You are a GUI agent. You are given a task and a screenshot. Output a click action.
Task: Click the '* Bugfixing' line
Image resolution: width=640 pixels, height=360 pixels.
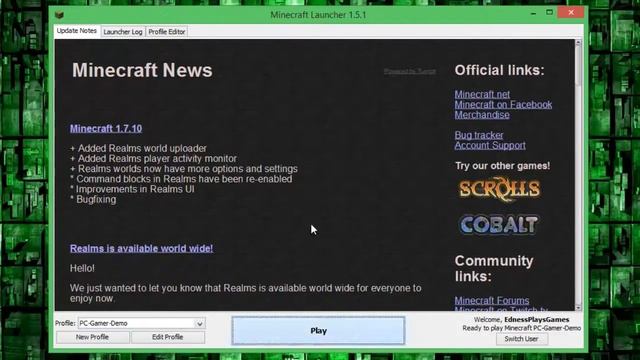pos(93,200)
